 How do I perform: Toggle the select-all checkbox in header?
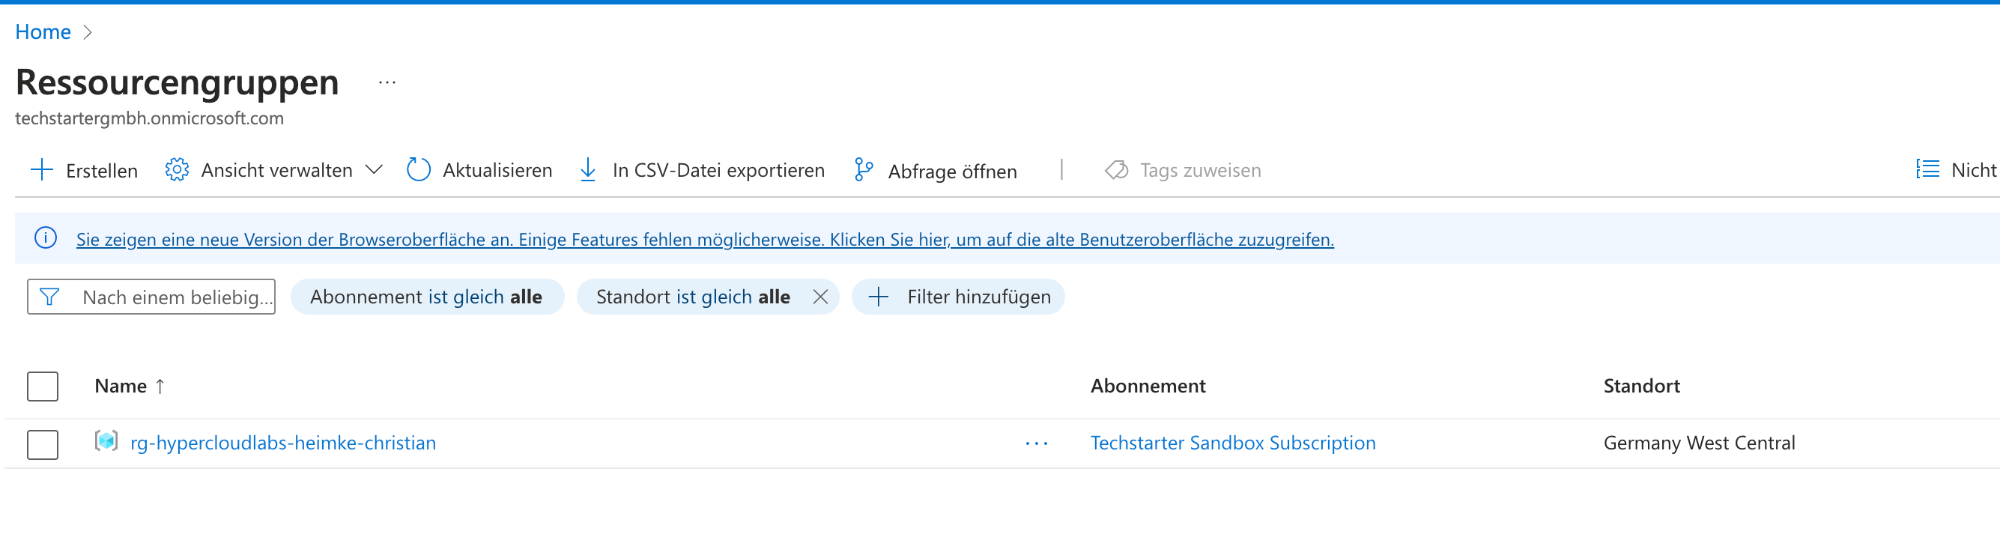(43, 386)
